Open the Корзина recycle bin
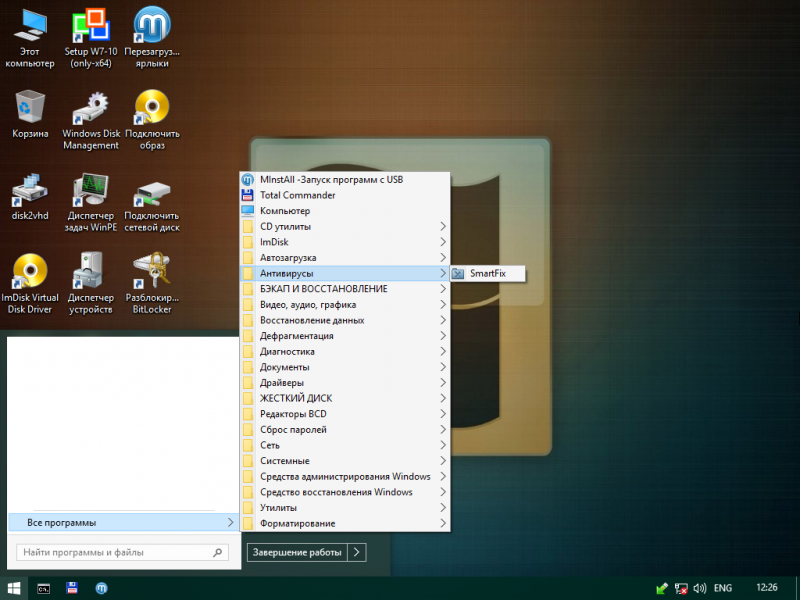Screen dimensions: 800x600 (30, 114)
